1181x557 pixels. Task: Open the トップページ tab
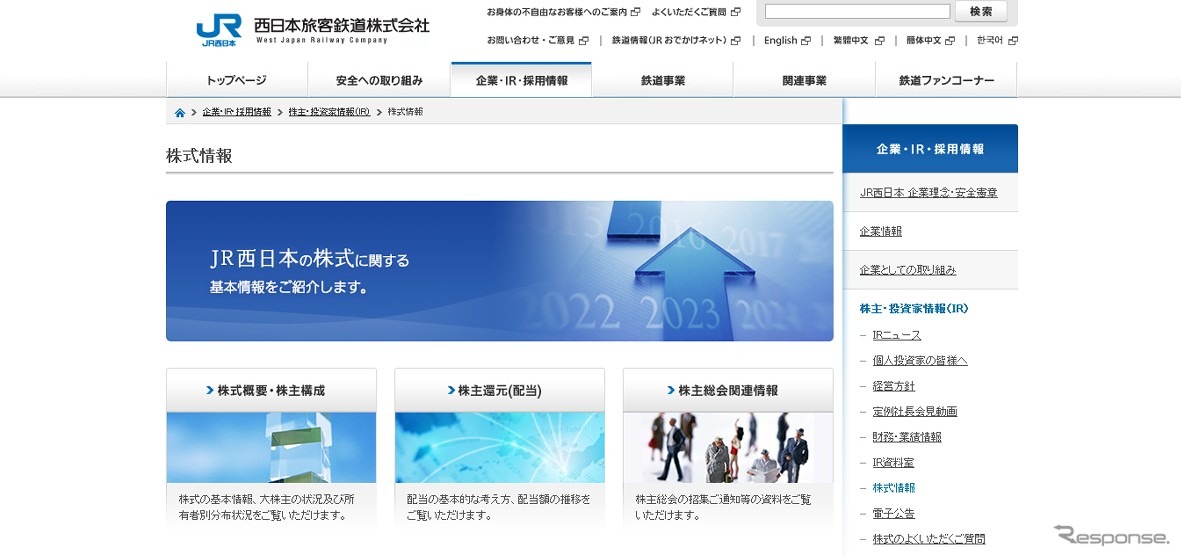pyautogui.click(x=237, y=80)
